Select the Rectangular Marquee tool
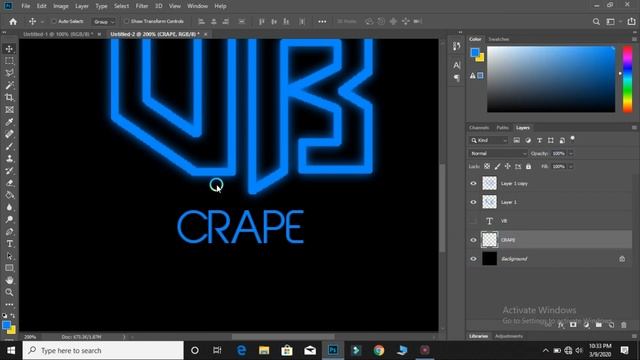This screenshot has width=640, height=360. point(9,61)
